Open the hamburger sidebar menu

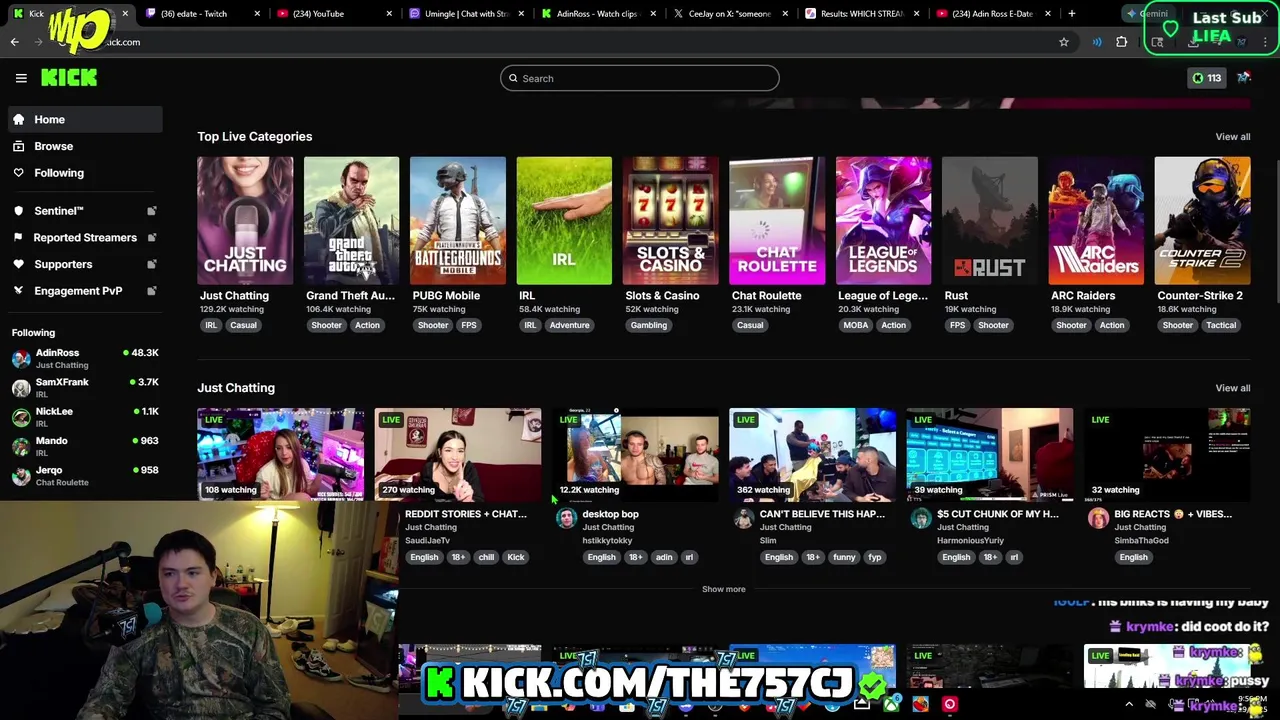(21, 78)
